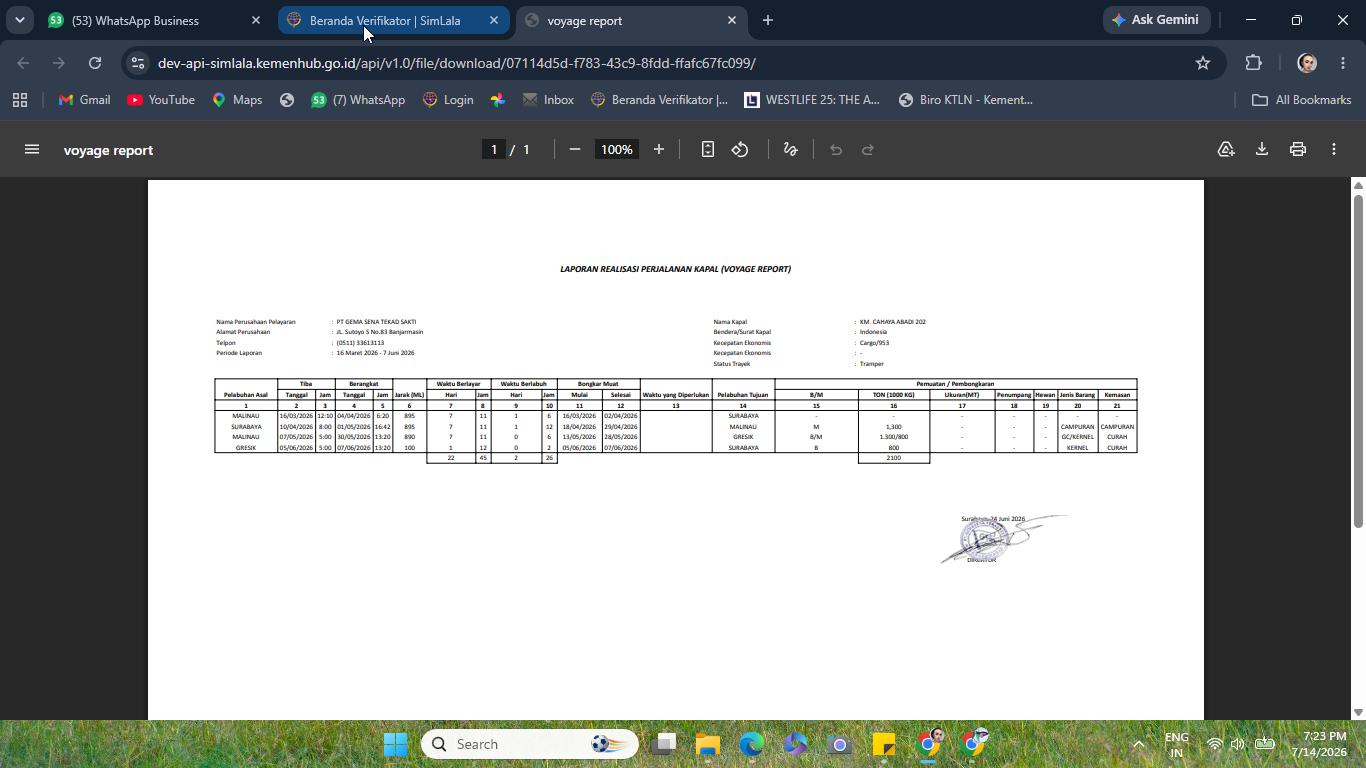
Task: Open the PDF sidebar menu icon
Action: (x=32, y=150)
